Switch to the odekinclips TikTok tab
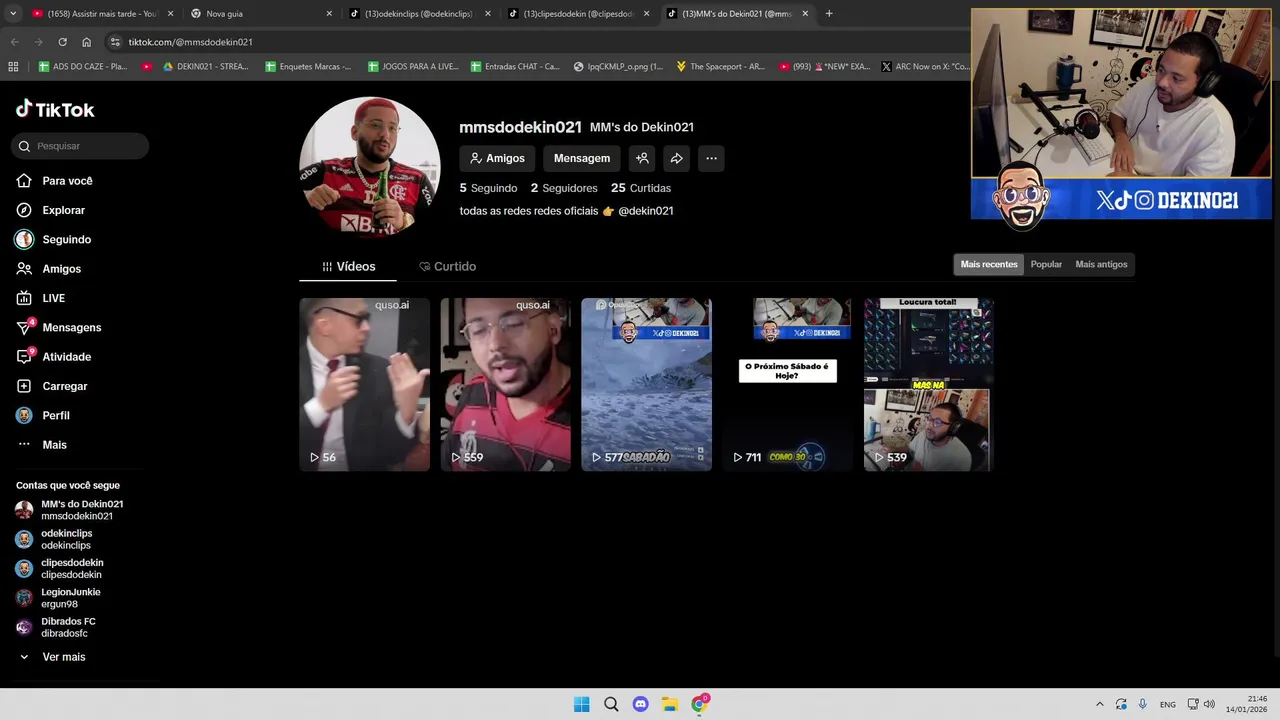 [418, 14]
